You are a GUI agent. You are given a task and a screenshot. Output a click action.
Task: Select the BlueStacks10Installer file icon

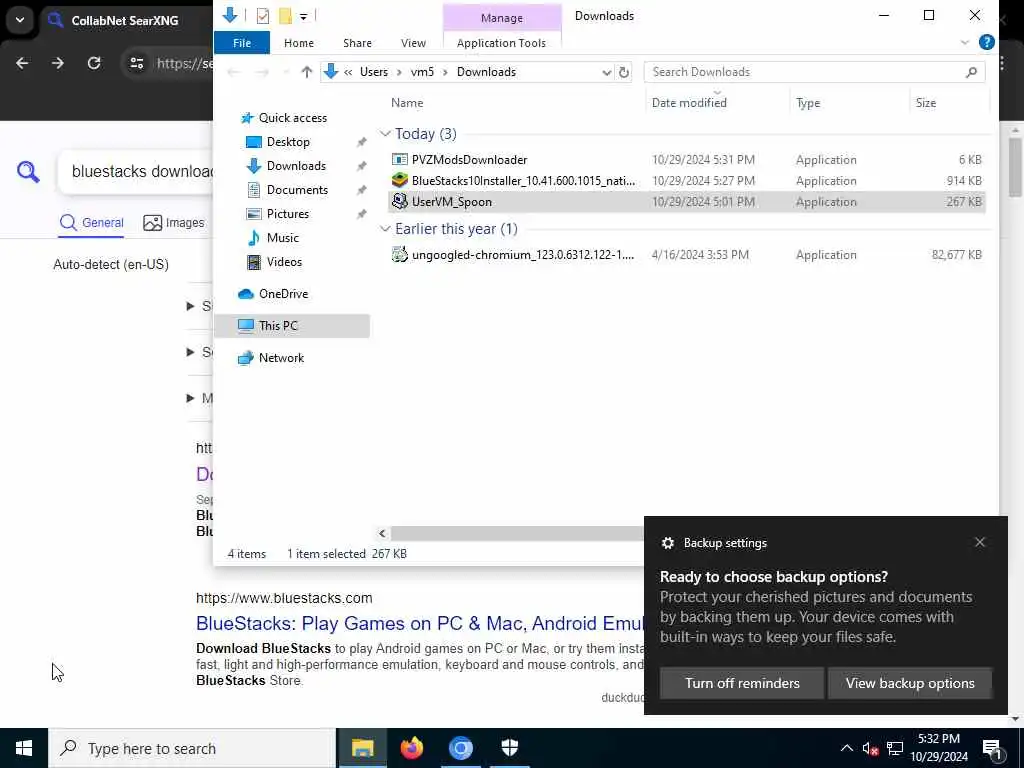coord(400,180)
